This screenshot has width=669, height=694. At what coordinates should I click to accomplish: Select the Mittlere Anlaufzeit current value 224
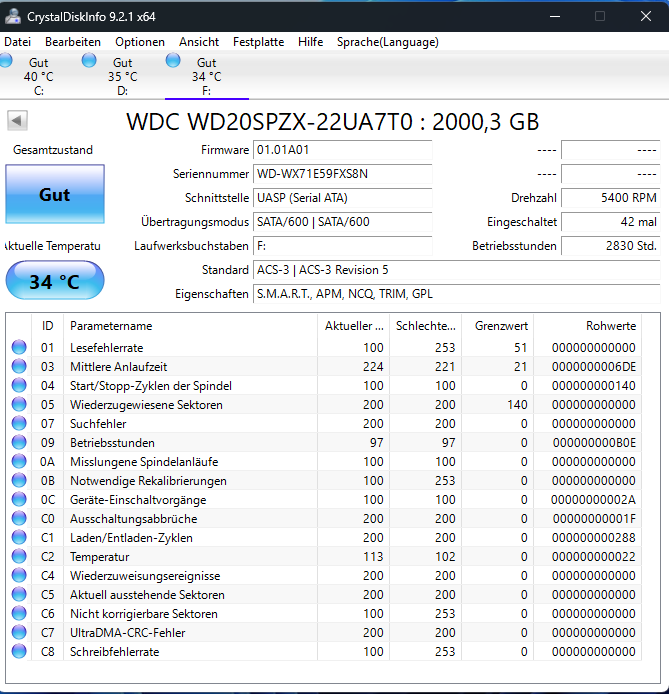(373, 366)
